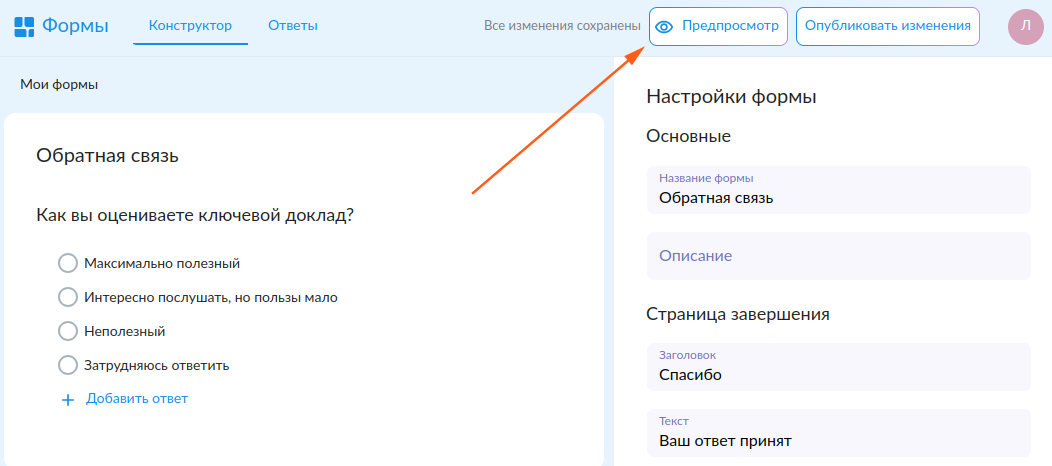Click answer text Максимально полезный

(x=162, y=264)
